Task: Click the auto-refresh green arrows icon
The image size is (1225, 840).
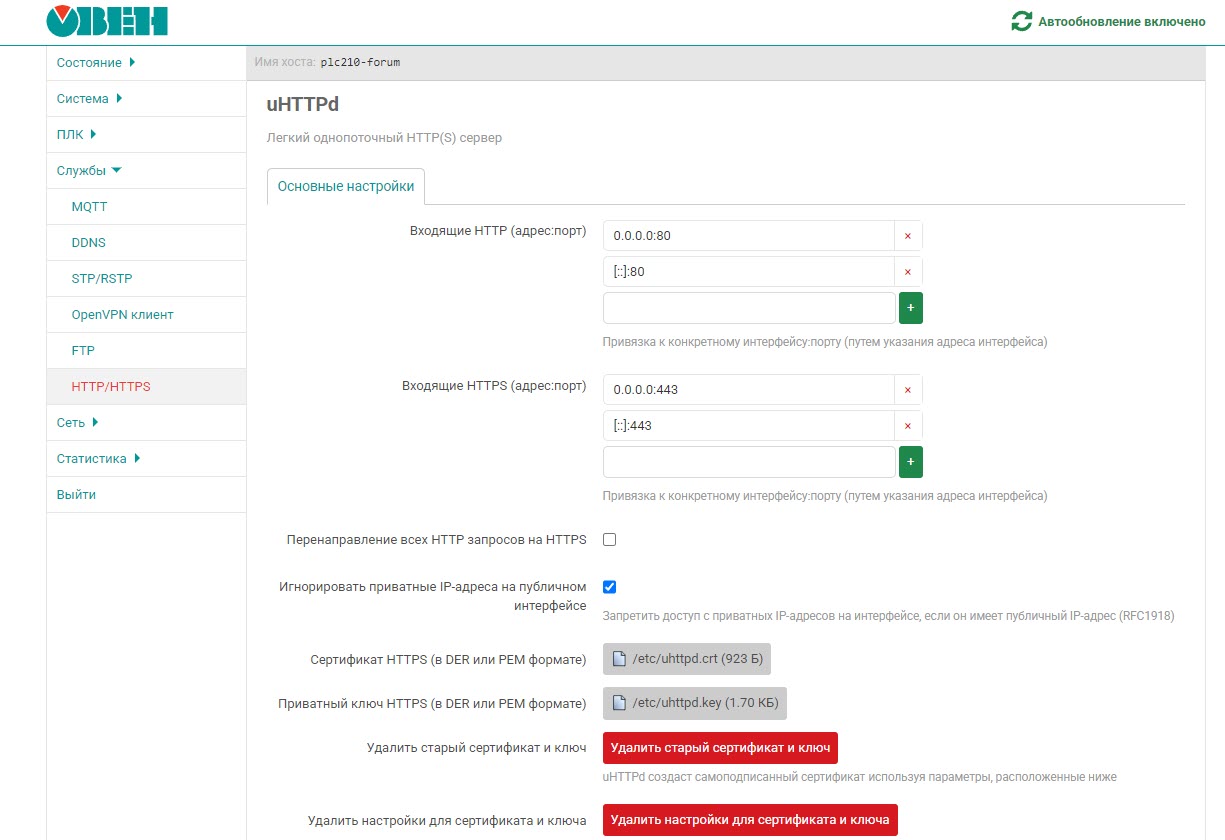Action: (1021, 21)
